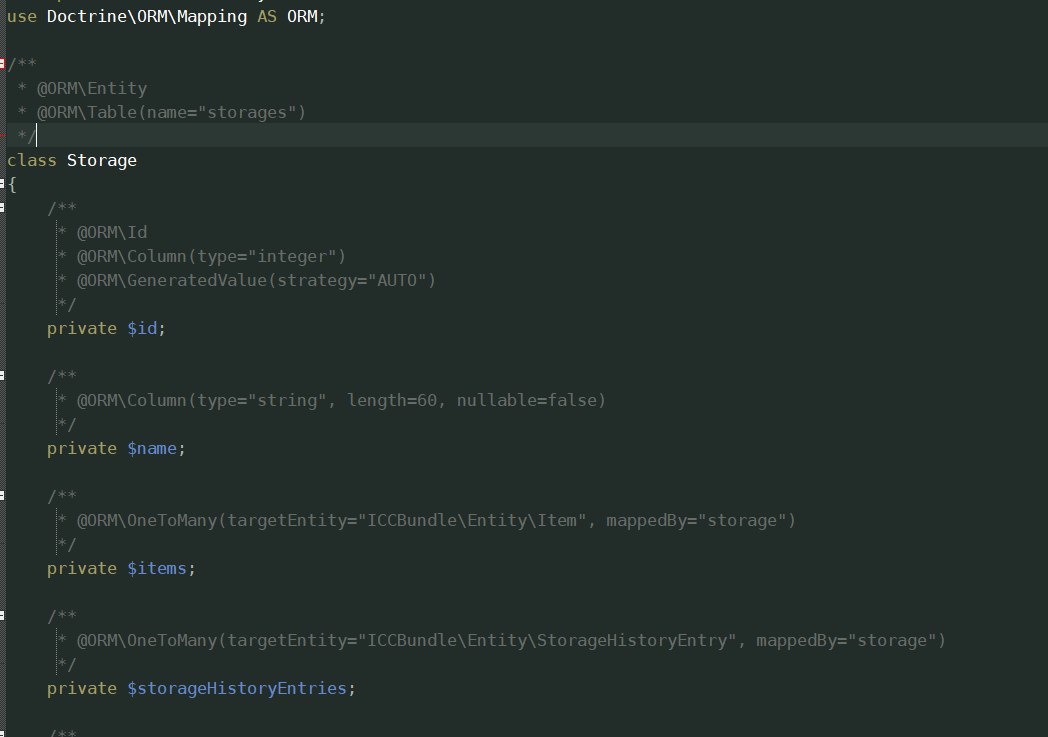Click the @ORM\Entity annotation
This screenshot has height=737, width=1048.
point(92,88)
